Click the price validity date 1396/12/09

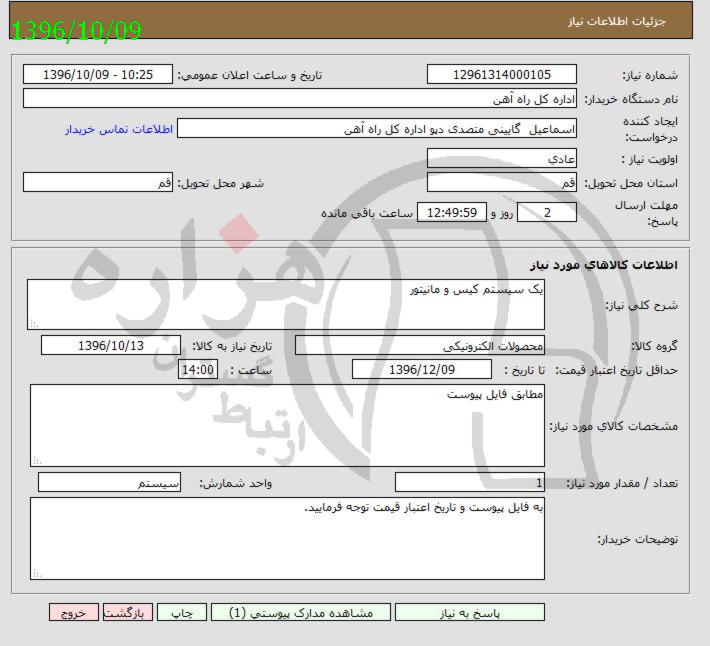(422, 369)
